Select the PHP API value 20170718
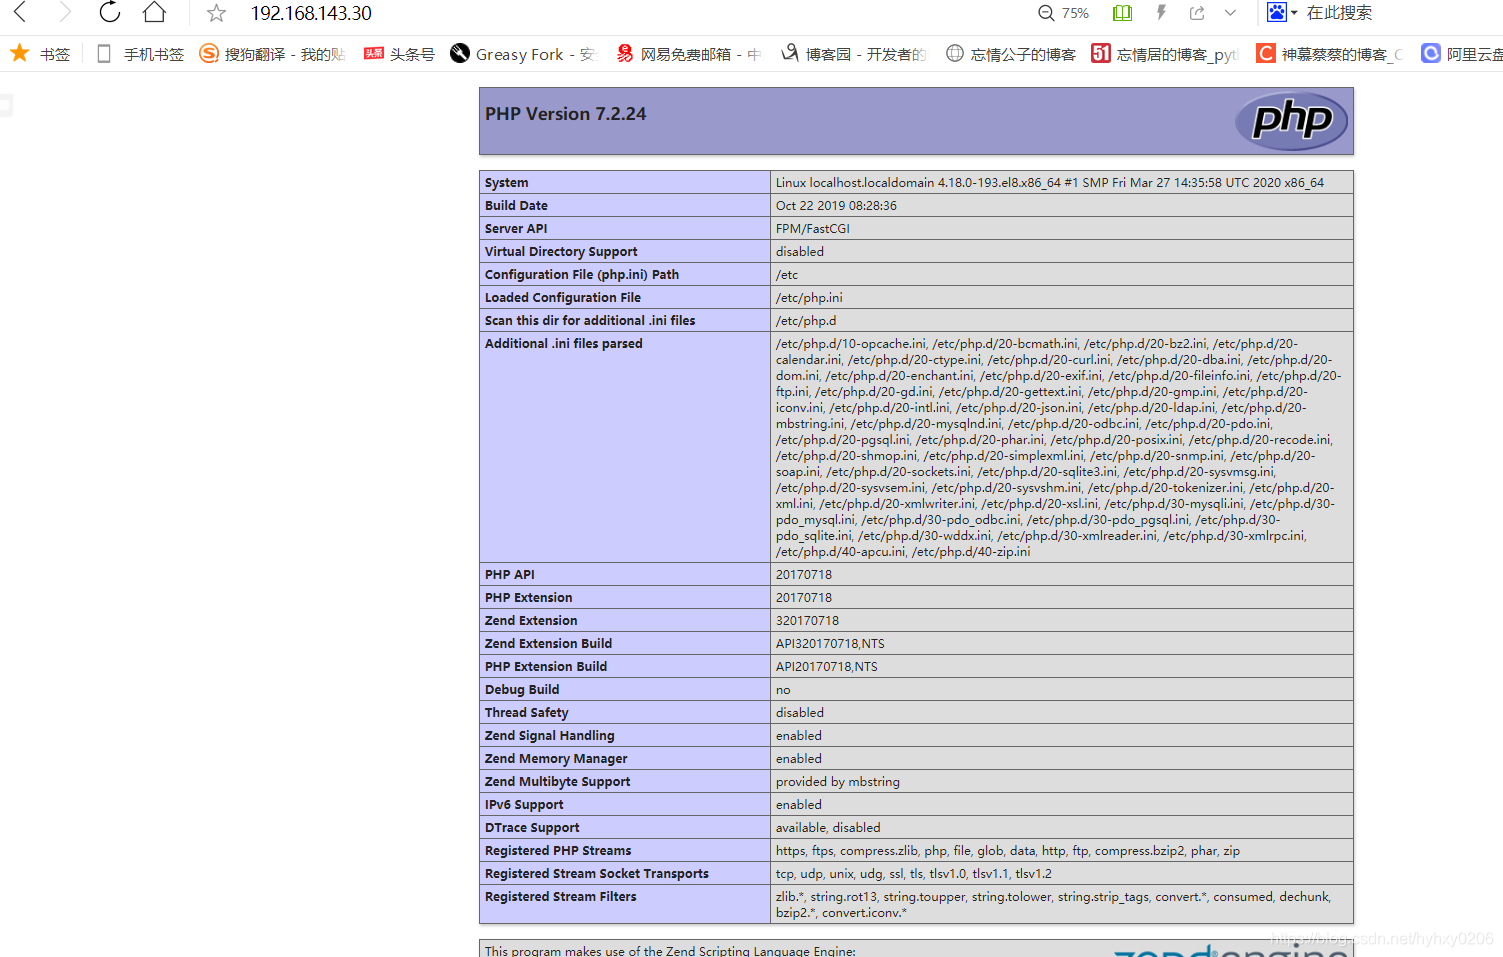This screenshot has height=957, width=1503. pyautogui.click(x=804, y=575)
